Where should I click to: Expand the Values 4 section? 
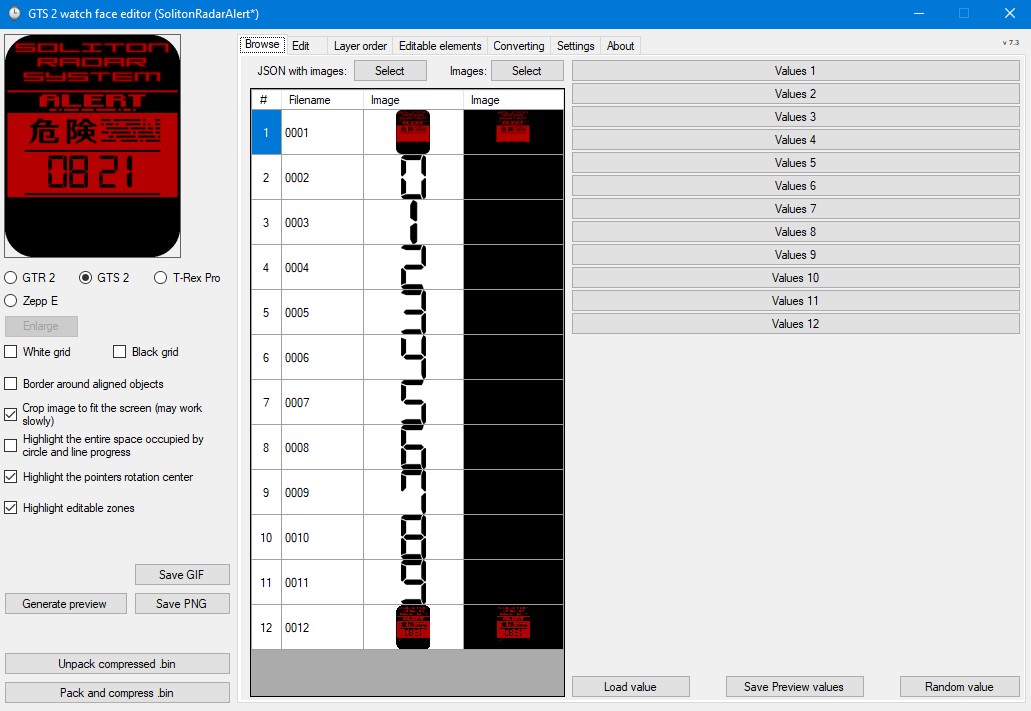coord(796,139)
